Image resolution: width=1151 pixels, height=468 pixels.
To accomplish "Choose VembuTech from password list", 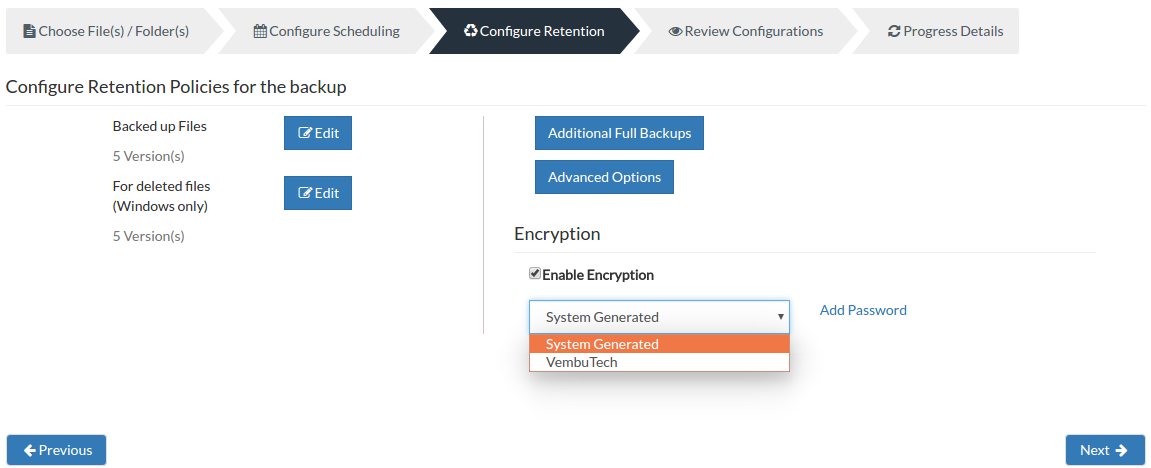I will point(659,362).
